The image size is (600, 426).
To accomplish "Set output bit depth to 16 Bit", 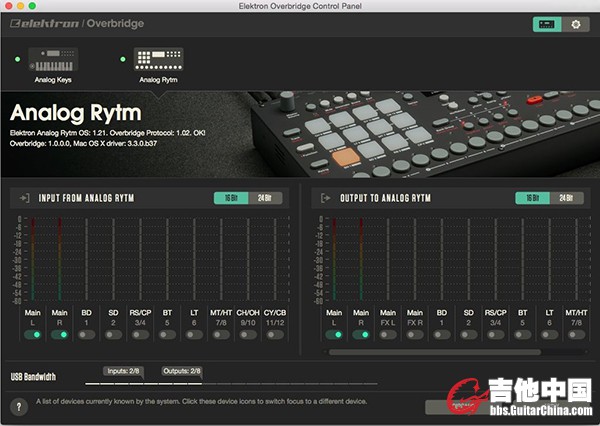I will point(533,198).
